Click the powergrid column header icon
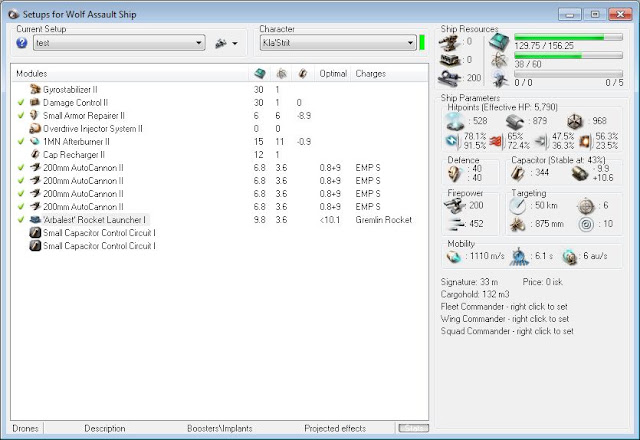This screenshot has height=440, width=640. (281, 74)
